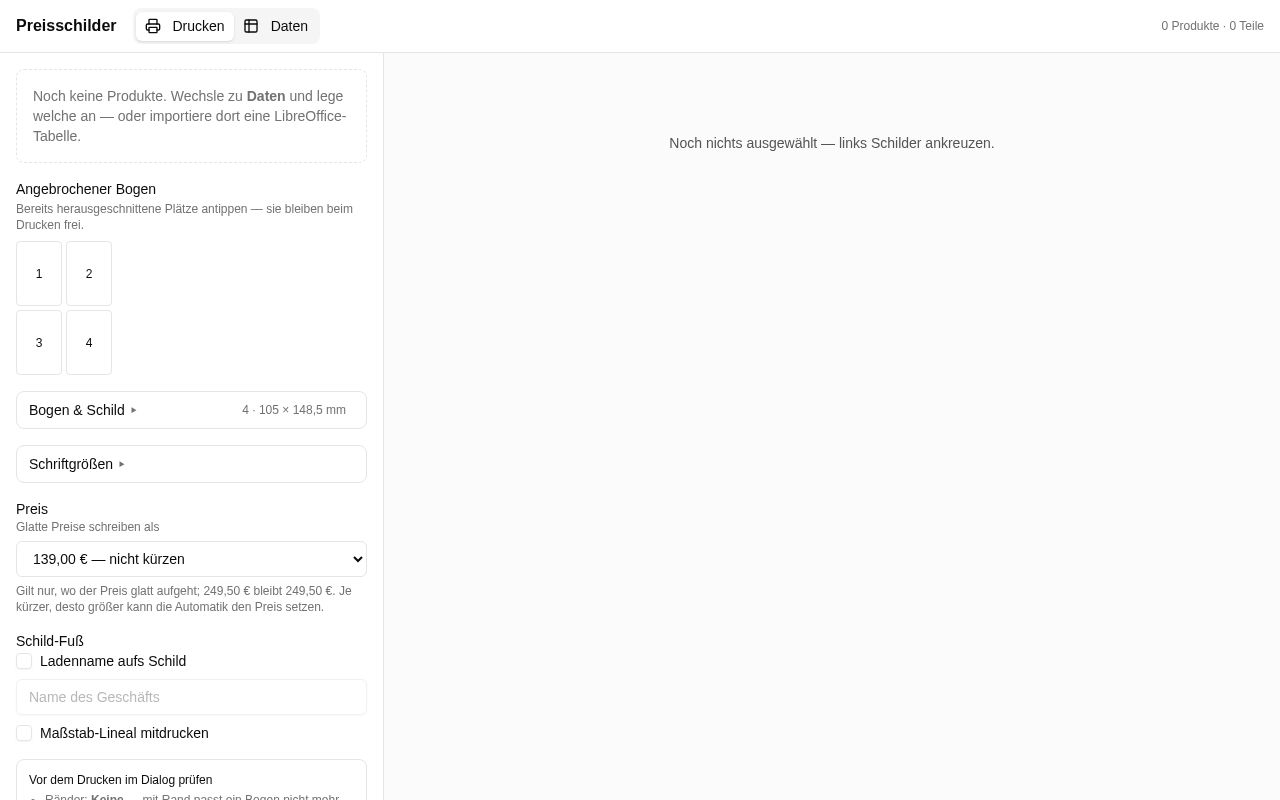The width and height of the screenshot is (1280, 800).
Task: Click the 'Noch keine Produkte' hint box
Action: (191, 116)
